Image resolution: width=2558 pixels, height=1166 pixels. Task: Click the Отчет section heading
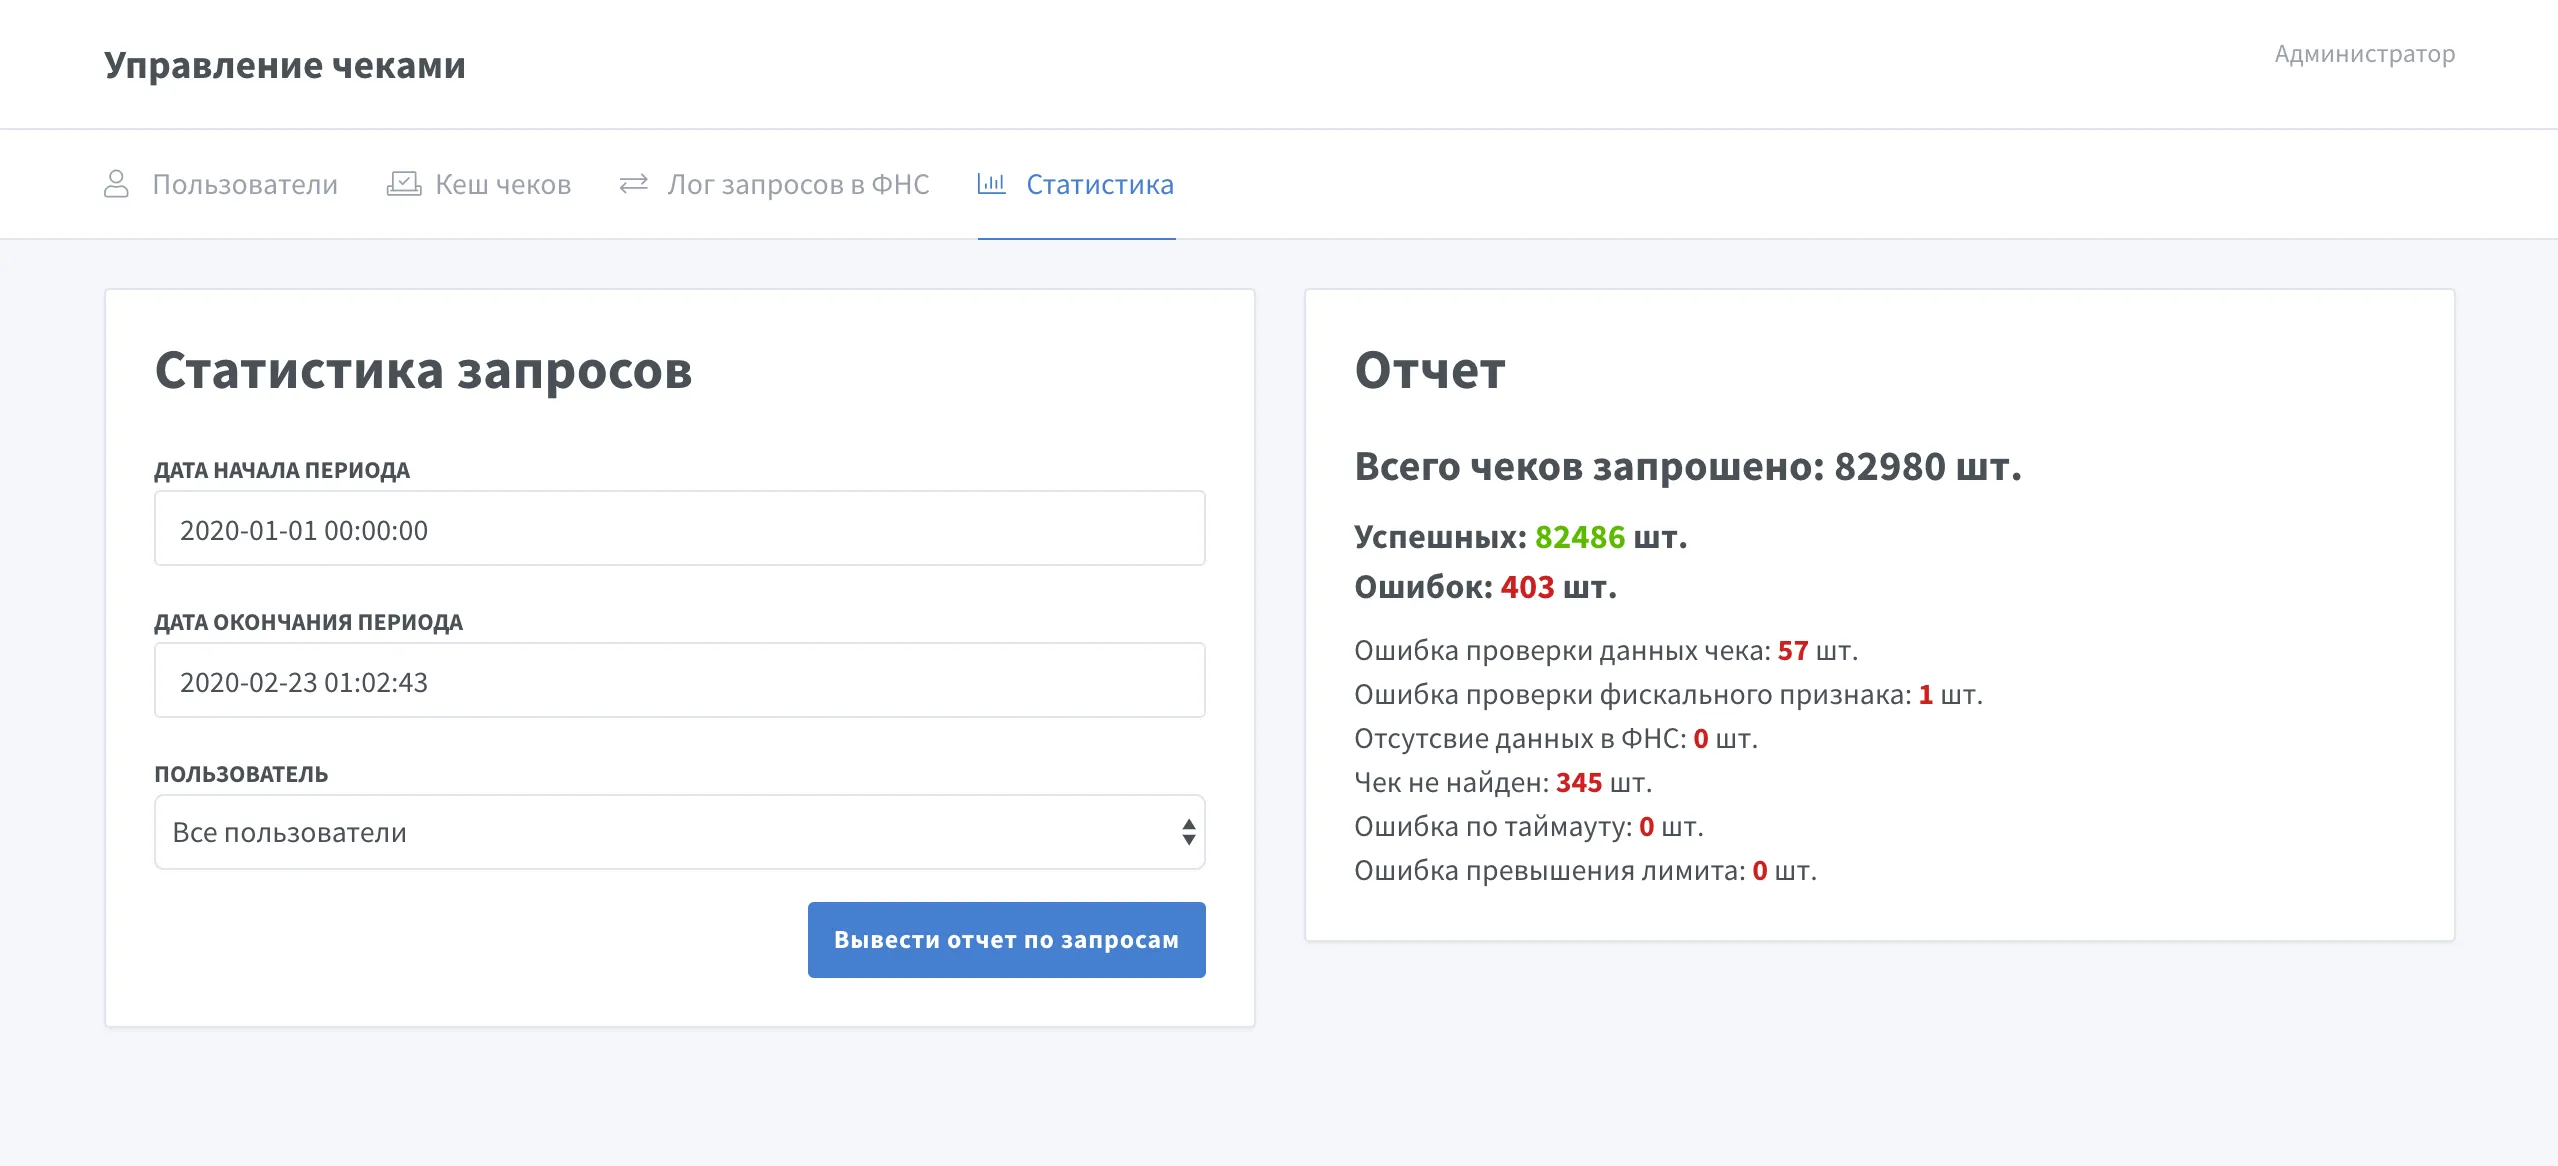coord(1428,370)
